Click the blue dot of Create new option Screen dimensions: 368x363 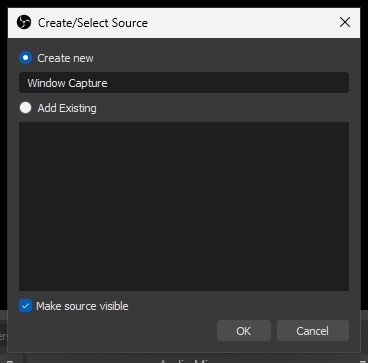(x=25, y=58)
